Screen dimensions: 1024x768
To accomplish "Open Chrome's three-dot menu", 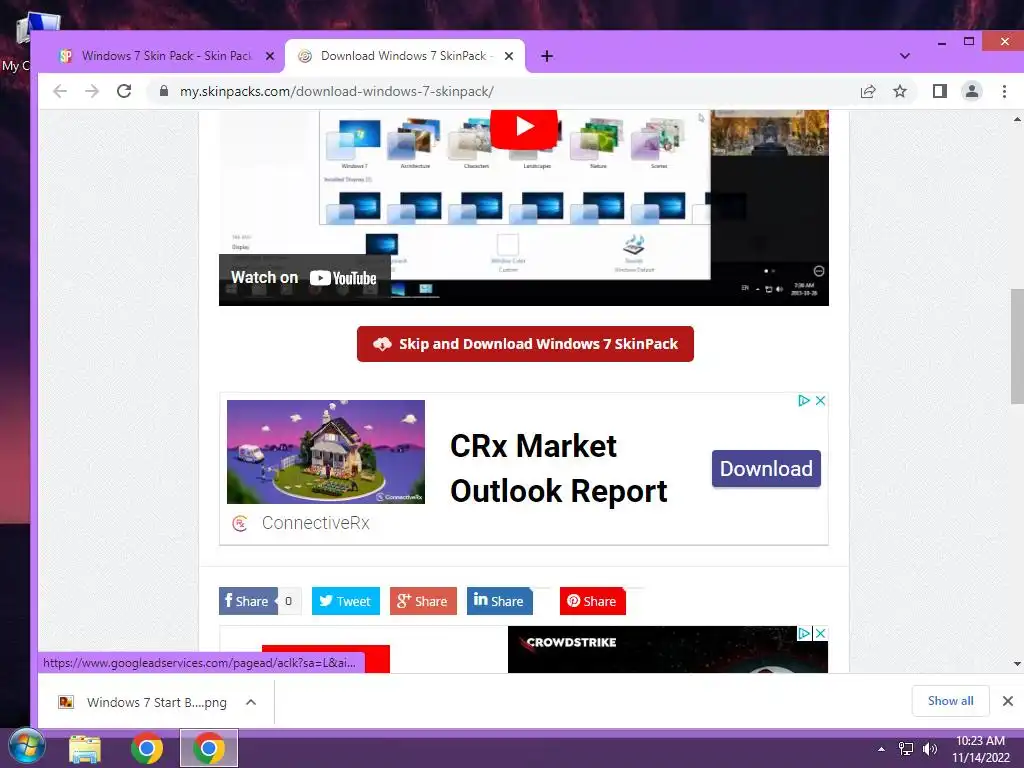I will pos(1004,91).
